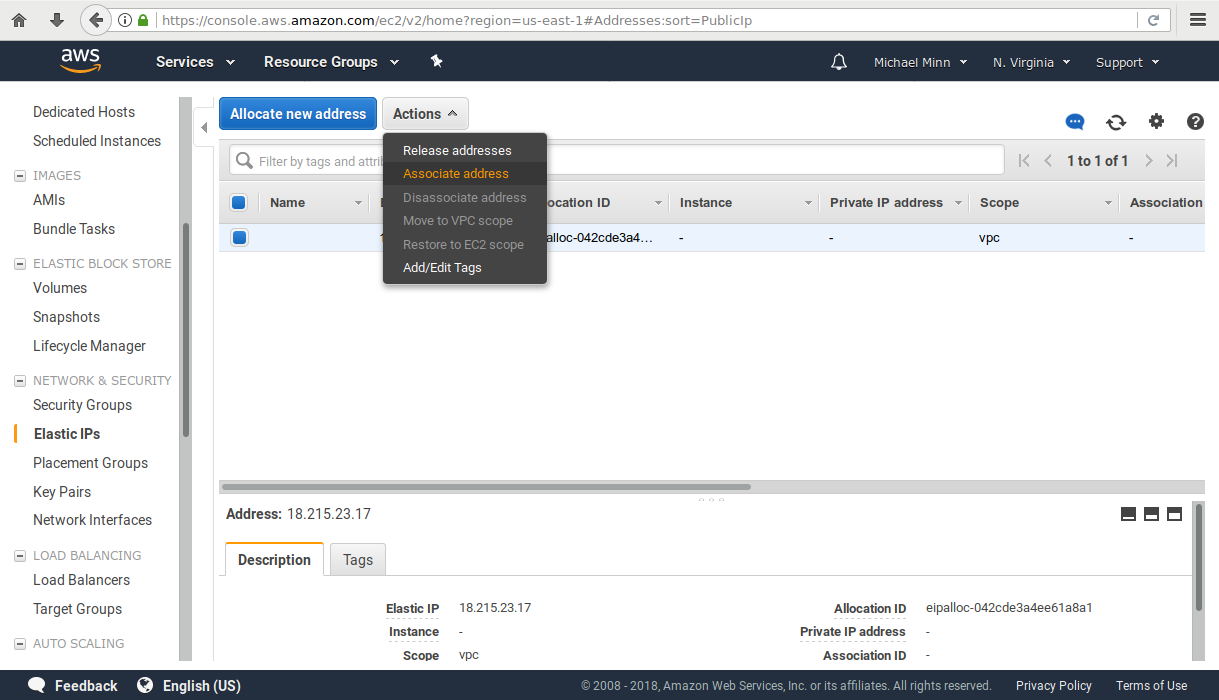Collapse the NETWORK & SECURITY section
Viewport: 1219px width, 700px height.
click(20, 381)
